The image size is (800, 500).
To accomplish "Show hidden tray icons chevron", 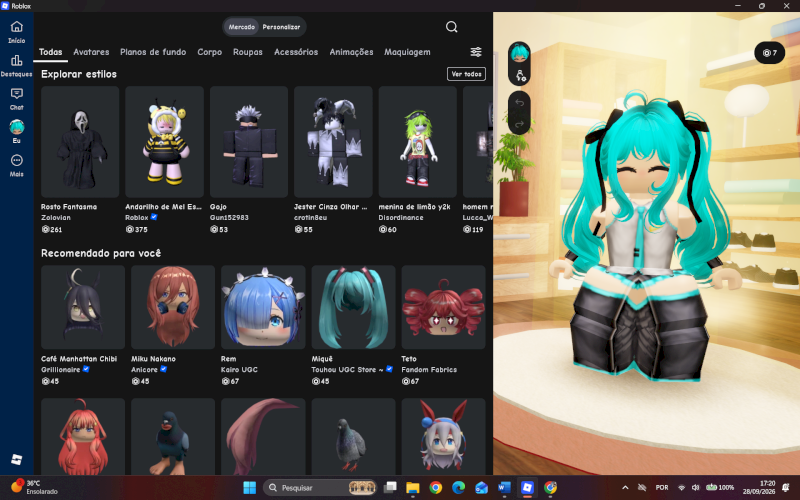I will [x=625, y=488].
